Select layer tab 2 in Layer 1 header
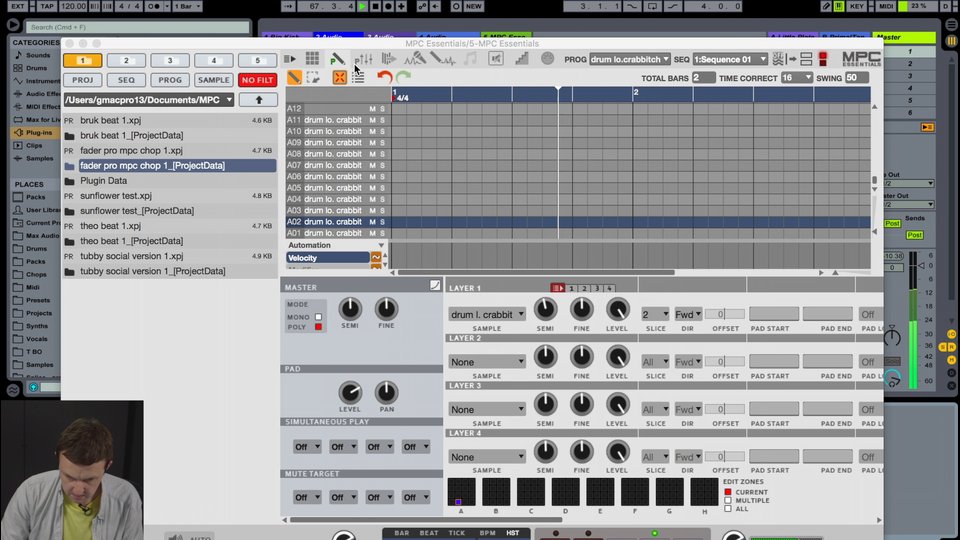 (584, 288)
